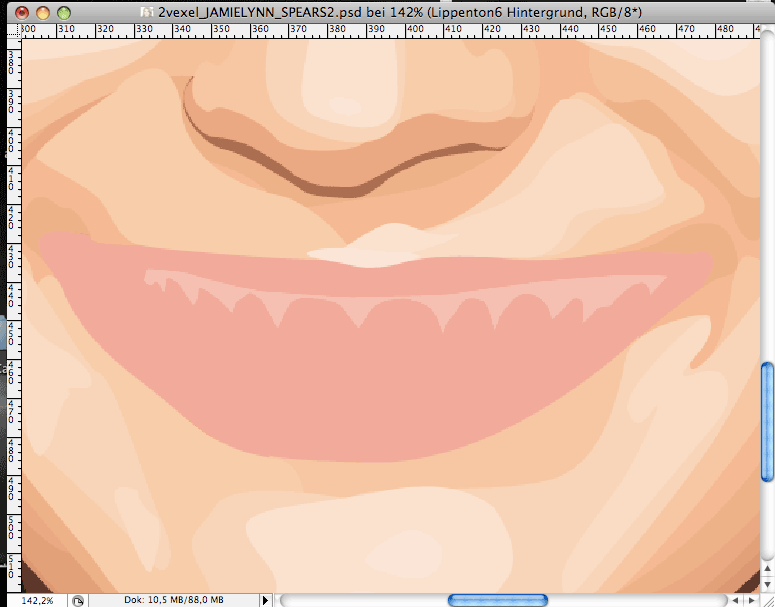The image size is (775, 607).
Task: Click the horizontal ruler at mark 400
Action: pyautogui.click(x=415, y=31)
